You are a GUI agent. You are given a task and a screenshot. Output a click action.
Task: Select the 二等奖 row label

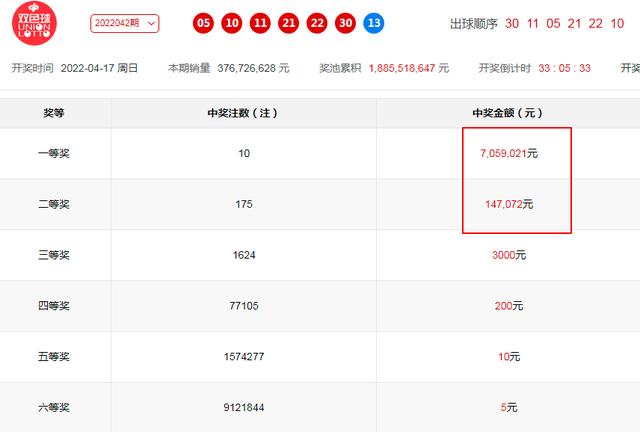click(54, 204)
